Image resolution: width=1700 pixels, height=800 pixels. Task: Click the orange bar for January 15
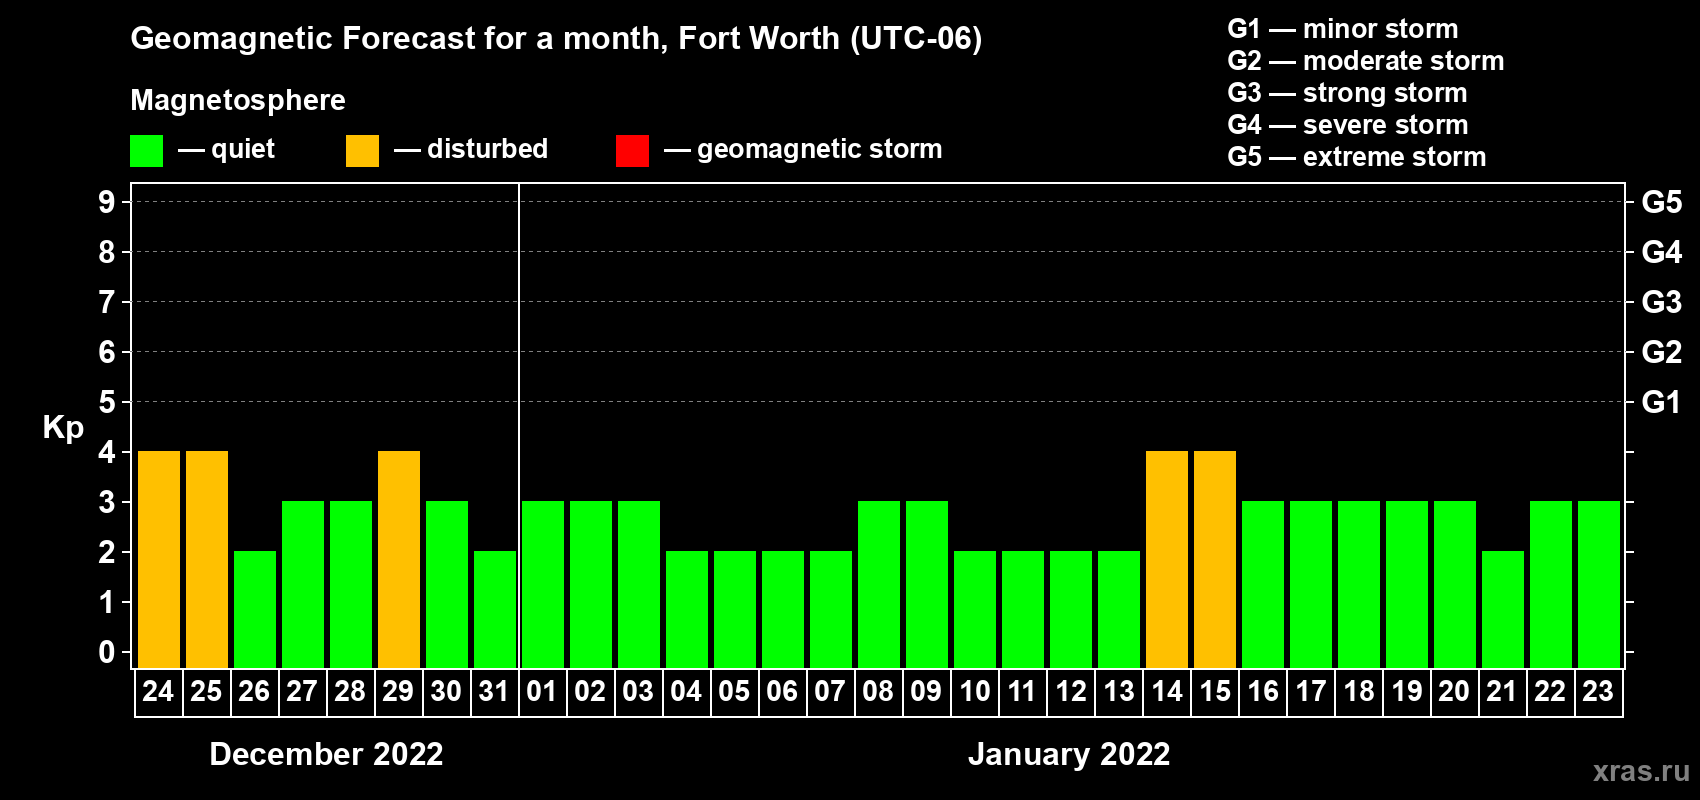[1215, 559]
